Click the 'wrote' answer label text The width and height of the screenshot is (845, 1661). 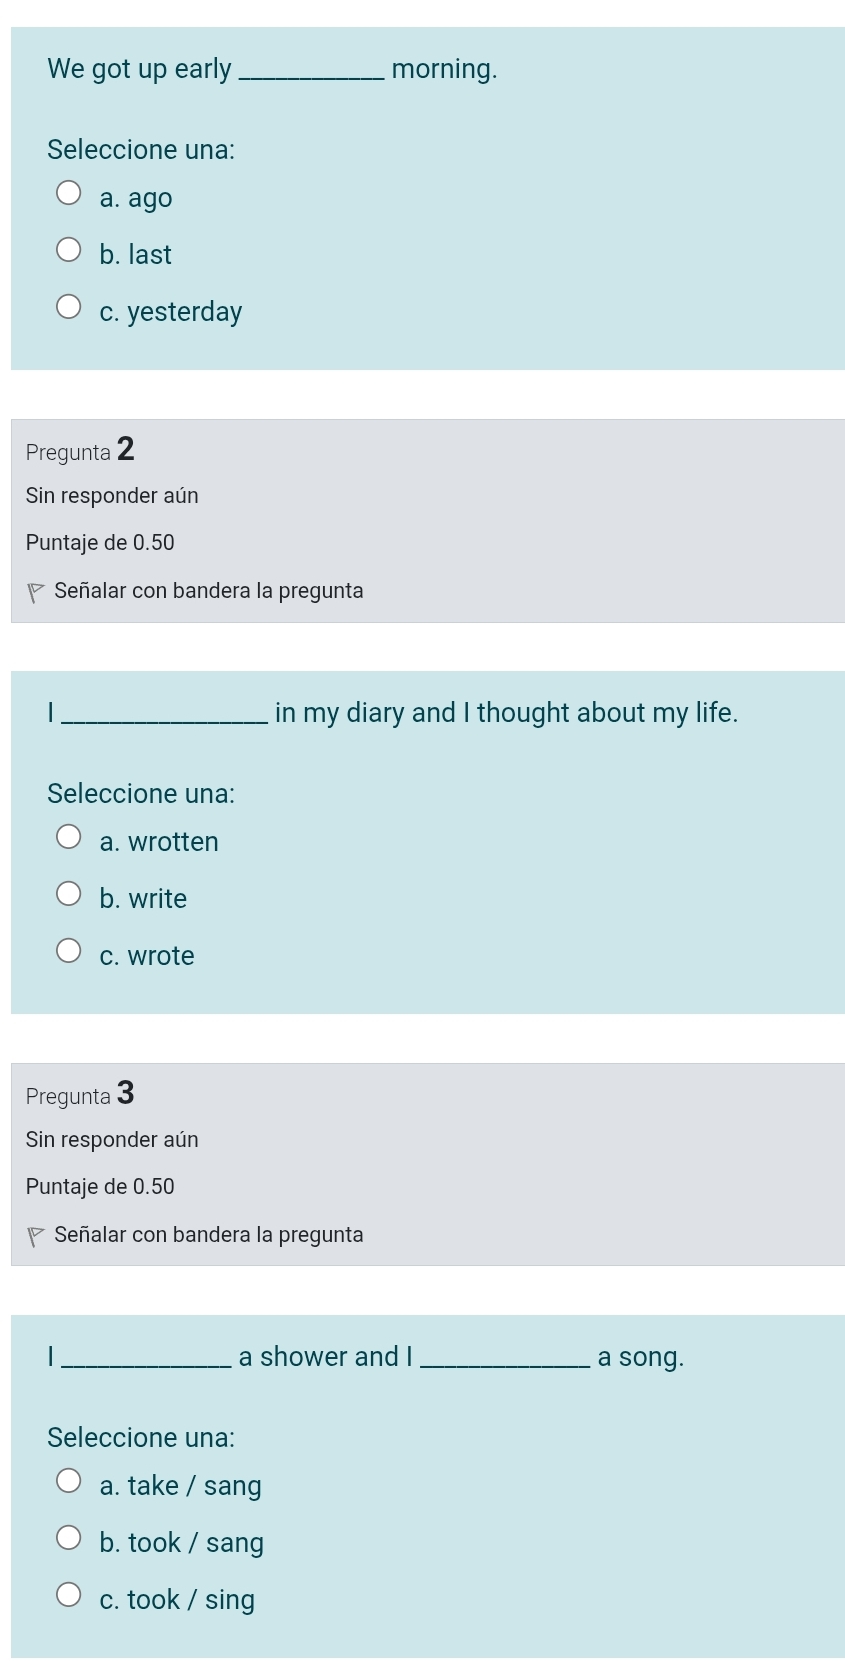pos(161,956)
